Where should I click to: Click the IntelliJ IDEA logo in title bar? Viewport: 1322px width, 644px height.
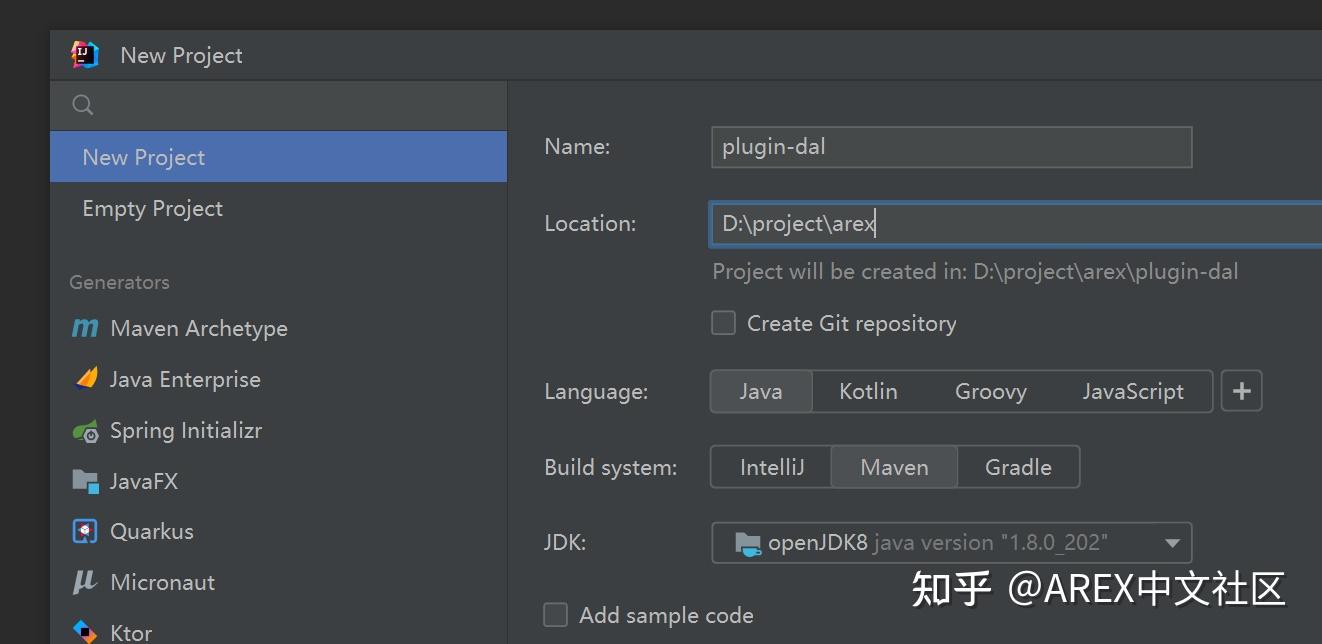85,55
